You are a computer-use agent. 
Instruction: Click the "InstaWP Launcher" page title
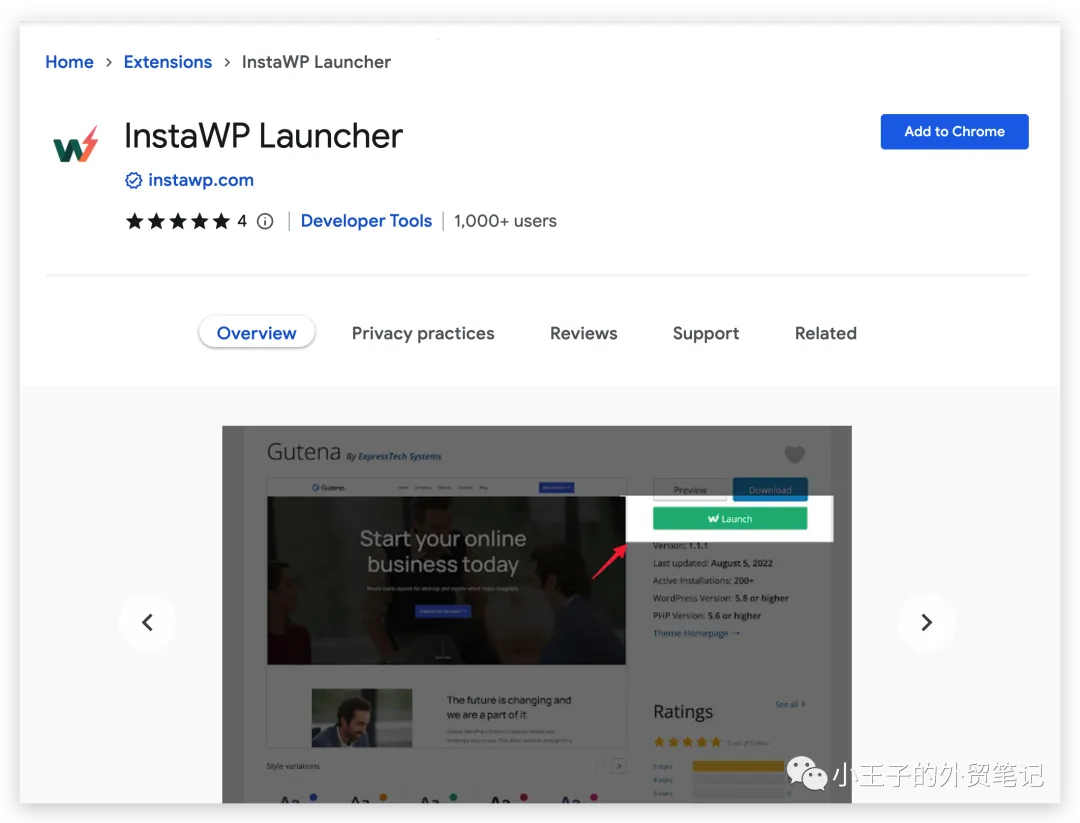[x=263, y=136]
